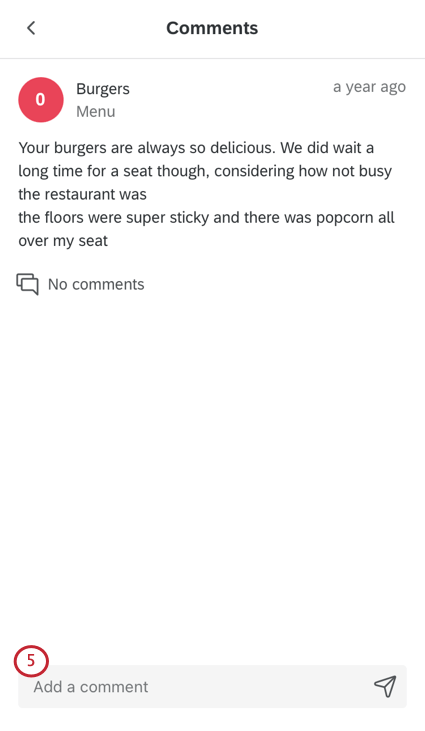Open the Burgers author name
The height and width of the screenshot is (731, 425).
click(103, 89)
